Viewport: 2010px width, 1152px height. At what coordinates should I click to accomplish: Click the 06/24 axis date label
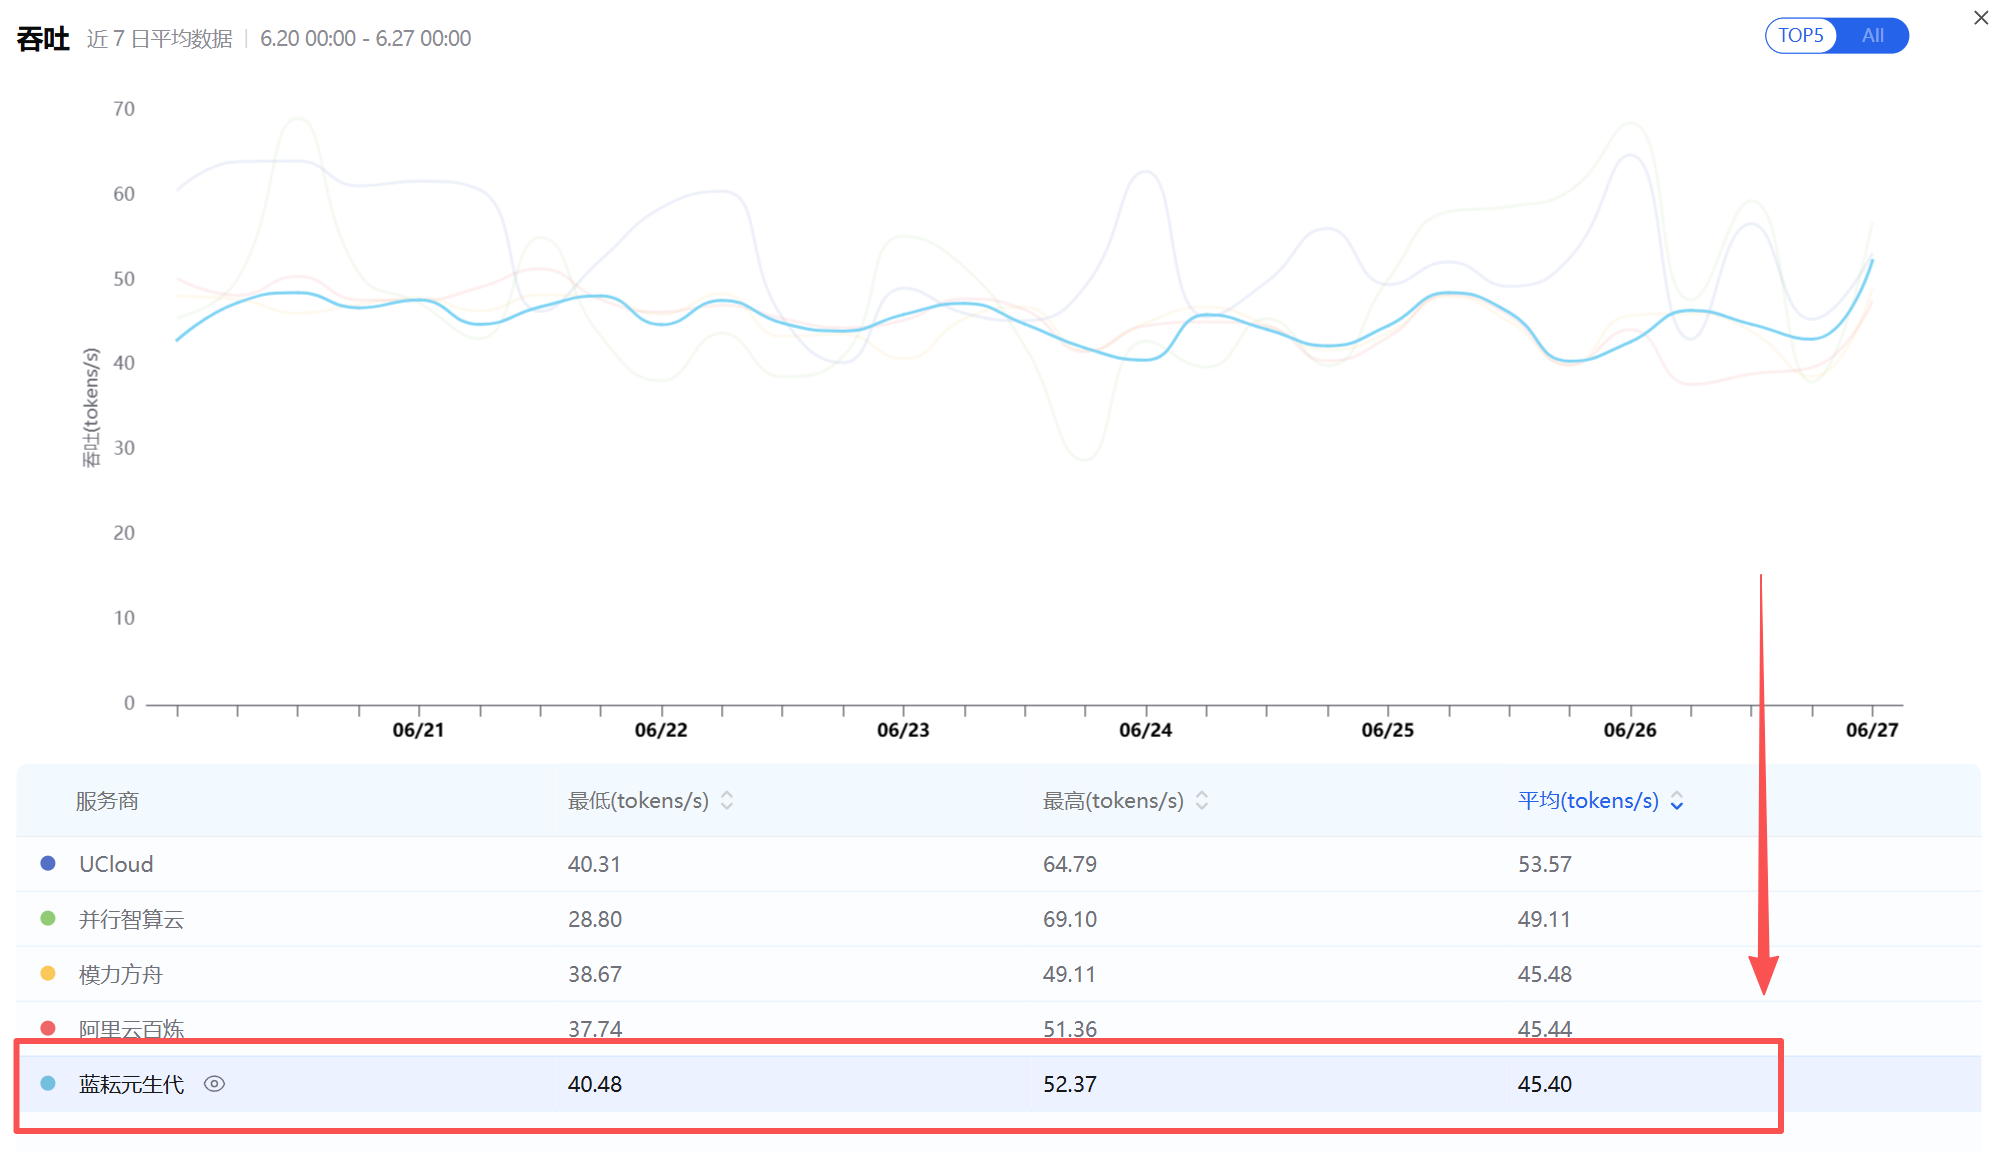click(x=1145, y=730)
